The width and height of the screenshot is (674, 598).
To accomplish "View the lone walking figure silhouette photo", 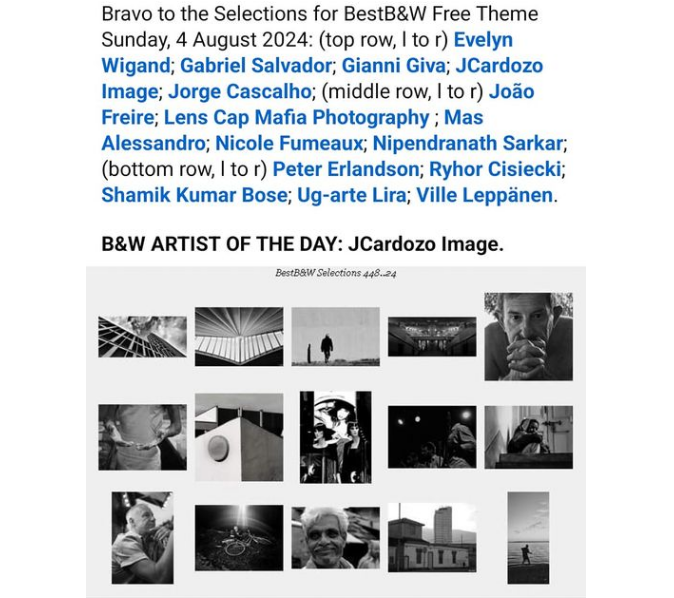I will click(x=335, y=337).
